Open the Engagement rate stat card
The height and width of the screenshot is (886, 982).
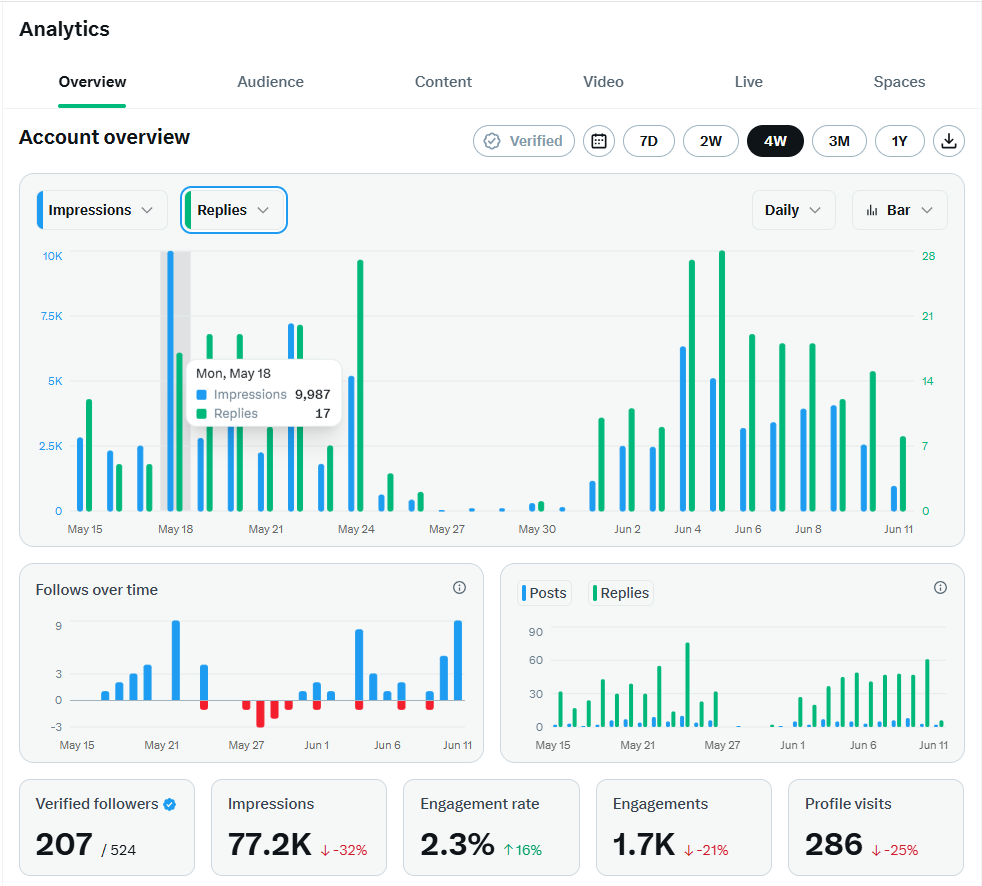click(491, 827)
